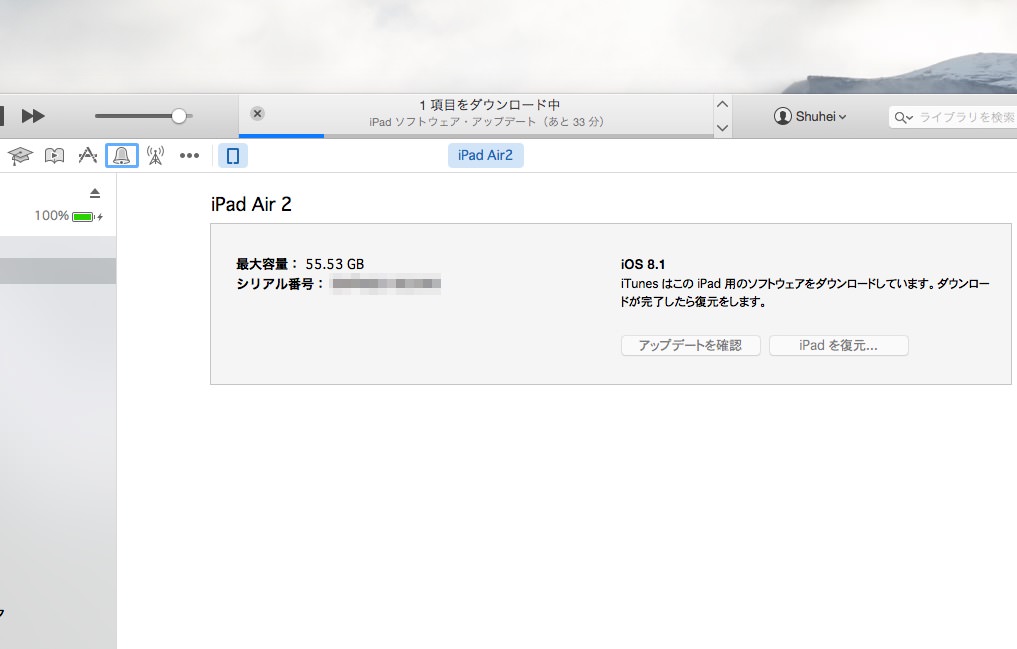The width and height of the screenshot is (1017, 649).
Task: Click the 100% battery indicator
Action: pos(69,216)
